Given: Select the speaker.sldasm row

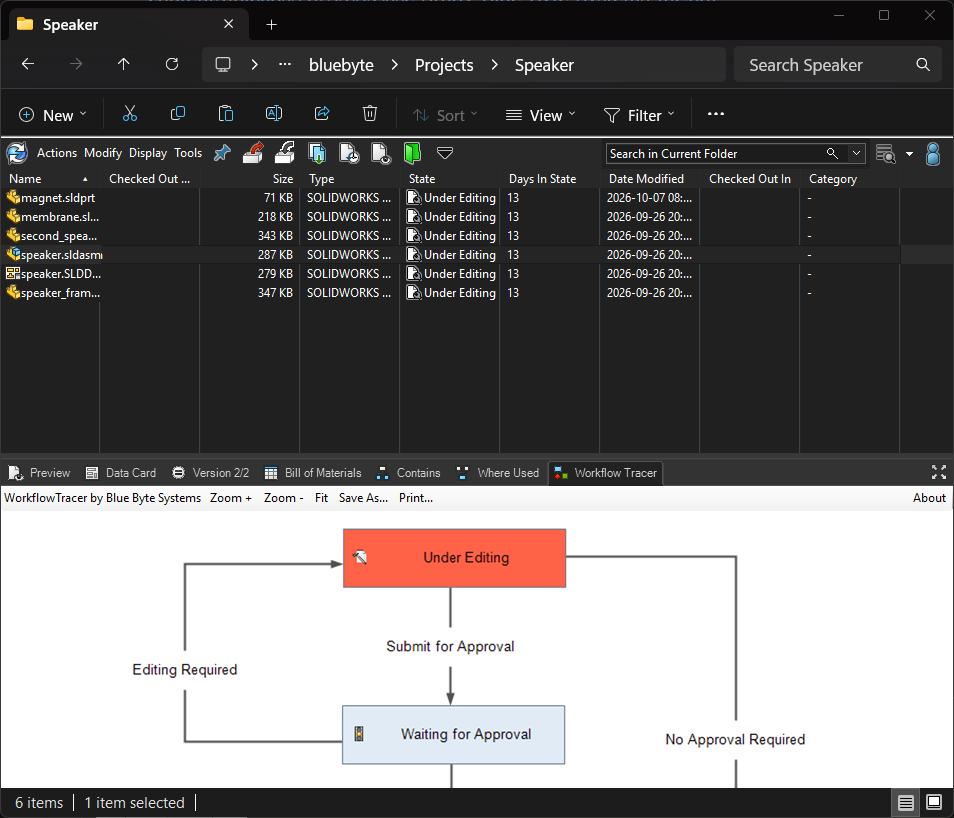Looking at the screenshot, I should (450, 254).
